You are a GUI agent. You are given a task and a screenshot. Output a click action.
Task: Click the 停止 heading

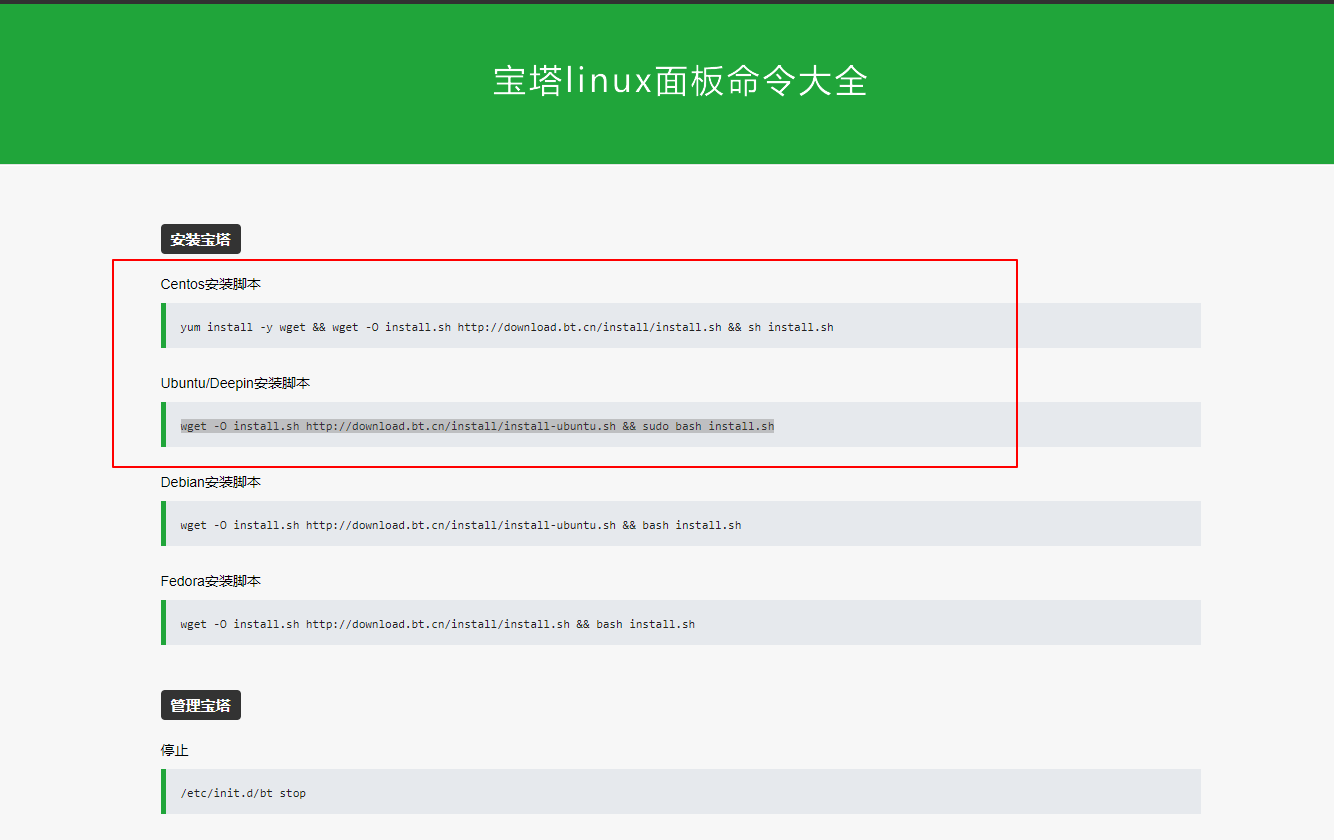click(x=175, y=750)
